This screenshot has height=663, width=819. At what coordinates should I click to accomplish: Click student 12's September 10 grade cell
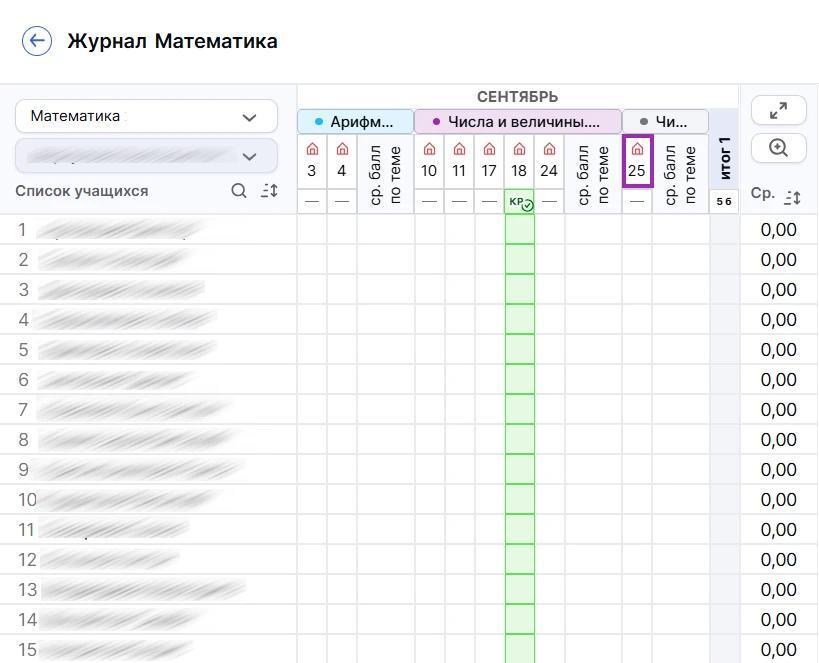[x=429, y=560]
